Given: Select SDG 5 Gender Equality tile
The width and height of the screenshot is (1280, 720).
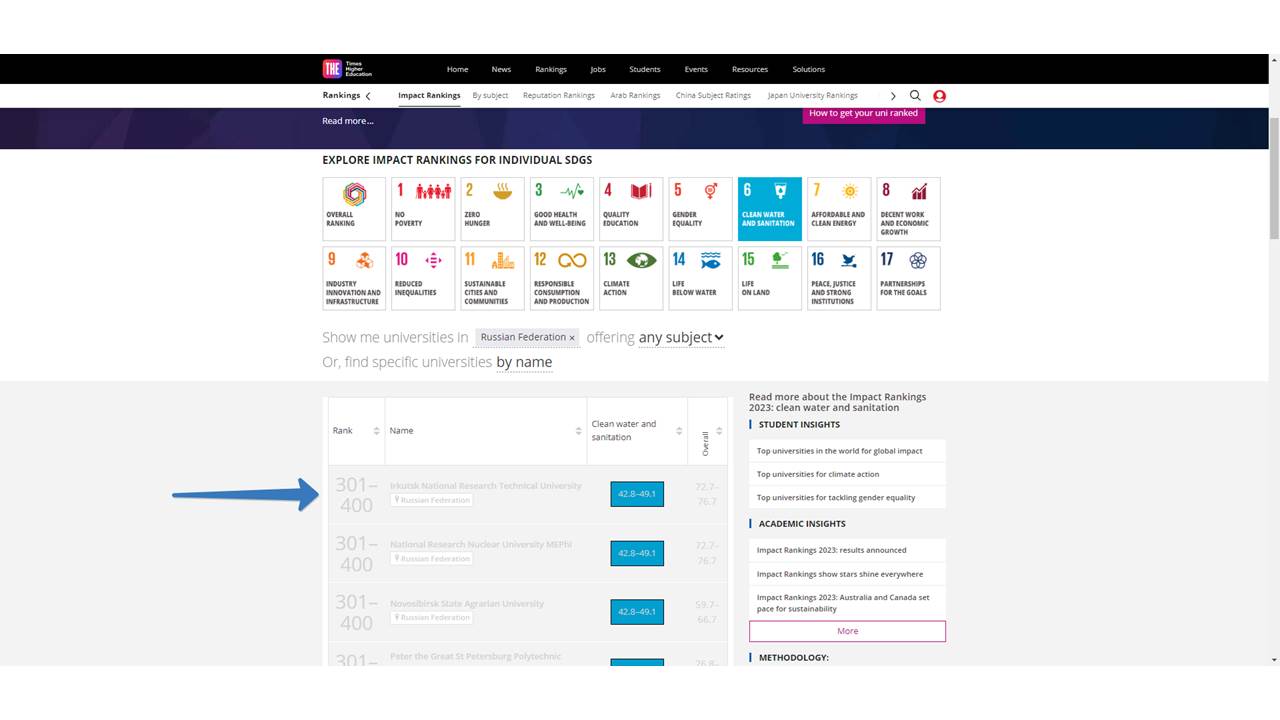Looking at the screenshot, I should (700, 209).
